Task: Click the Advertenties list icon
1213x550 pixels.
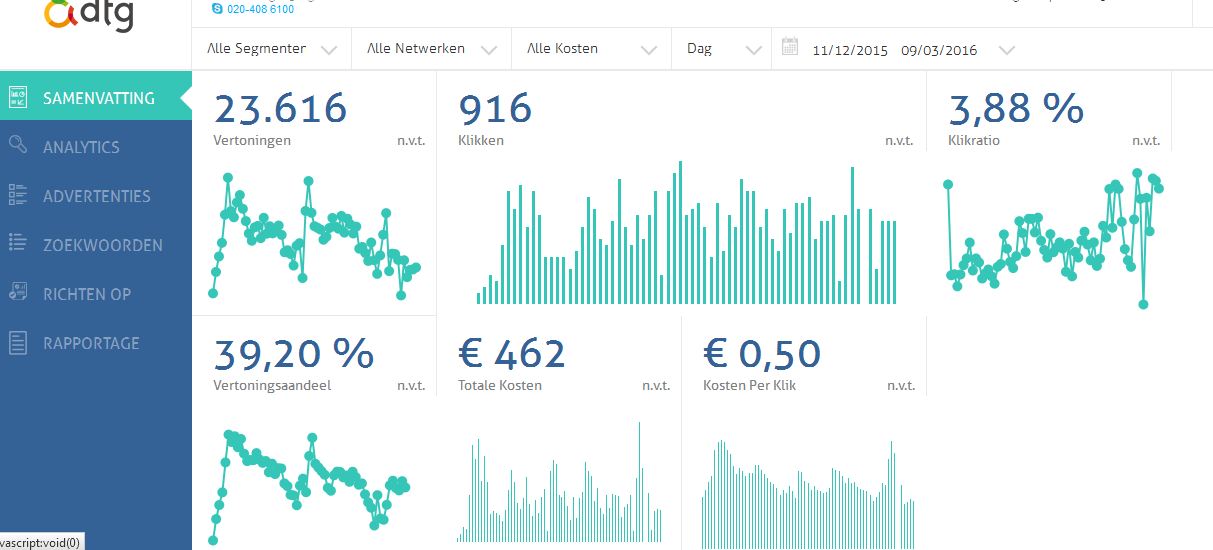Action: 18,195
